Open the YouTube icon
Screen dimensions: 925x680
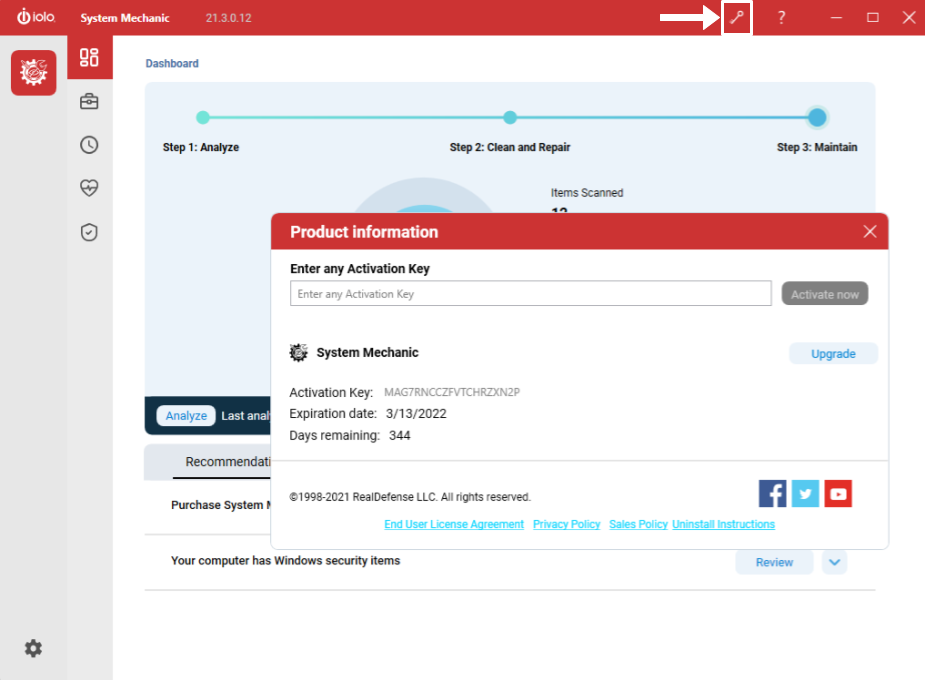(x=838, y=494)
